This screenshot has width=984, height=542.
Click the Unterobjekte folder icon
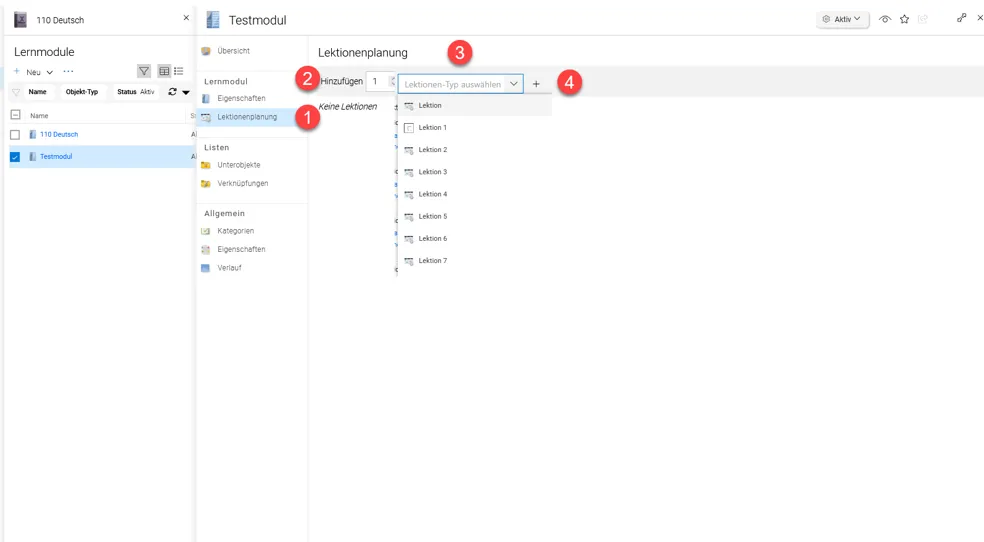[205, 165]
